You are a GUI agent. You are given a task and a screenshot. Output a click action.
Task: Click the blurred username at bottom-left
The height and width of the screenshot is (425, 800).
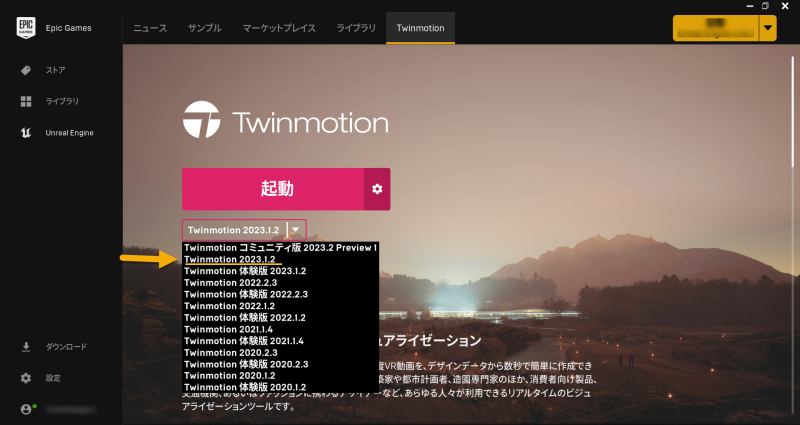click(x=70, y=409)
